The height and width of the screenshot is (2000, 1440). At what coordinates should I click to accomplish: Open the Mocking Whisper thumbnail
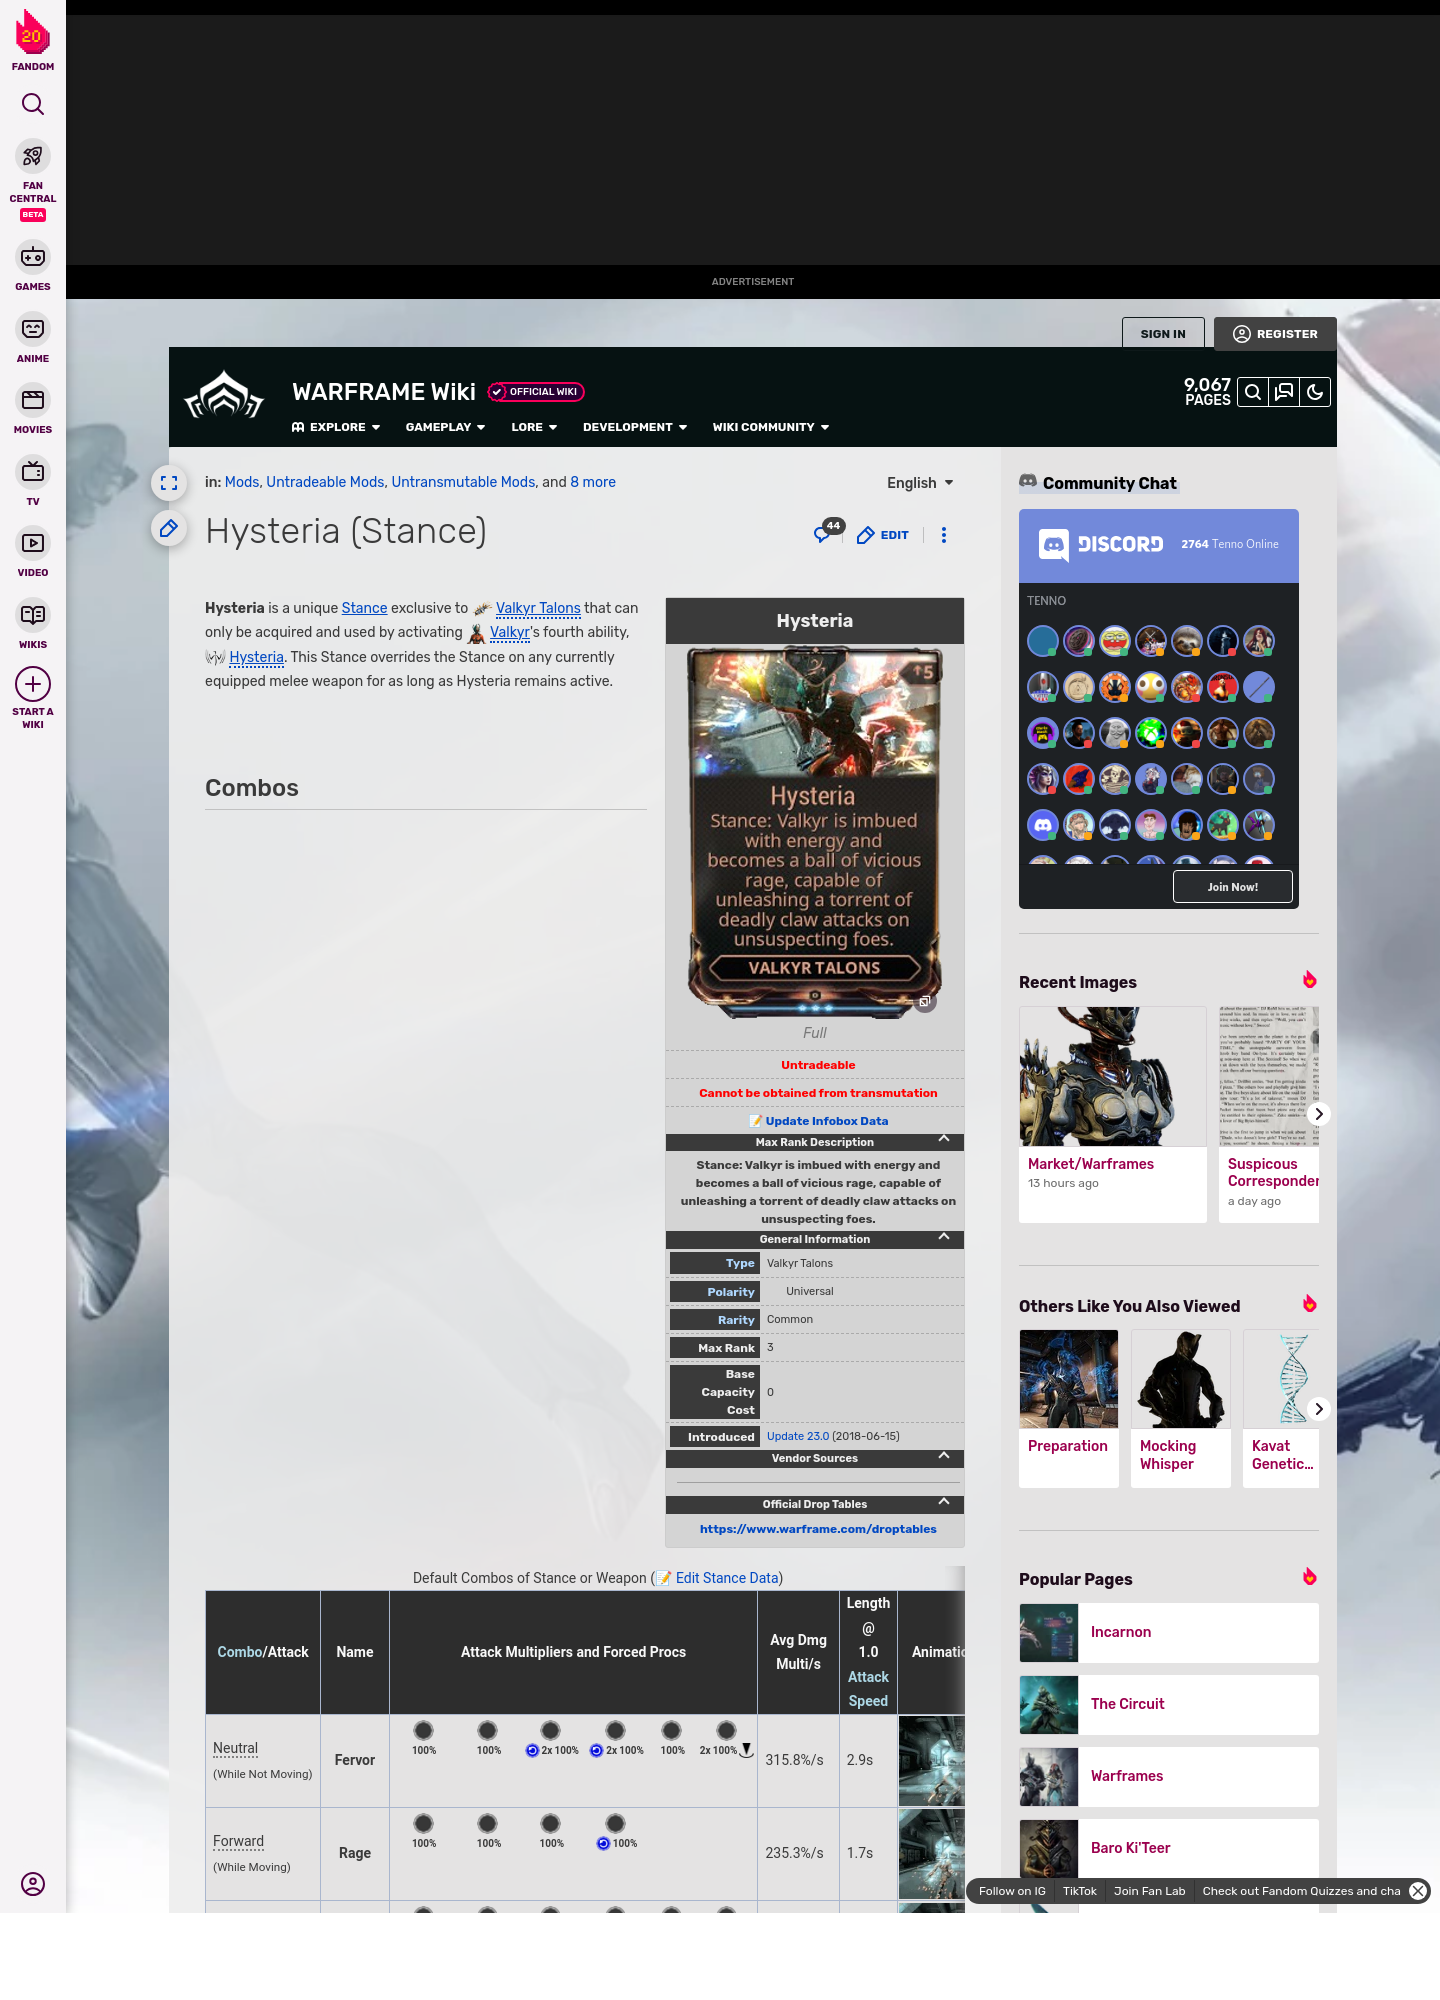point(1181,1379)
